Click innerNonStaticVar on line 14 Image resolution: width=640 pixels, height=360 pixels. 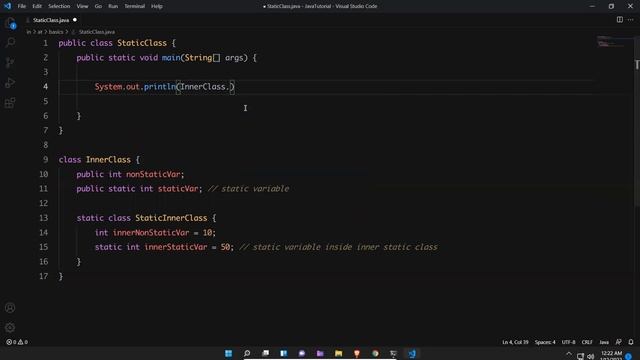[x=151, y=233]
